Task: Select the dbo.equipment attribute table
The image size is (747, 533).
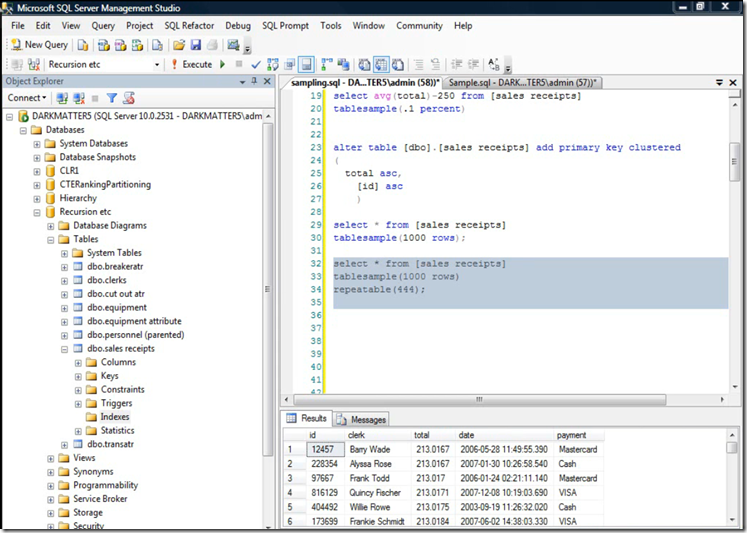Action: pos(134,321)
